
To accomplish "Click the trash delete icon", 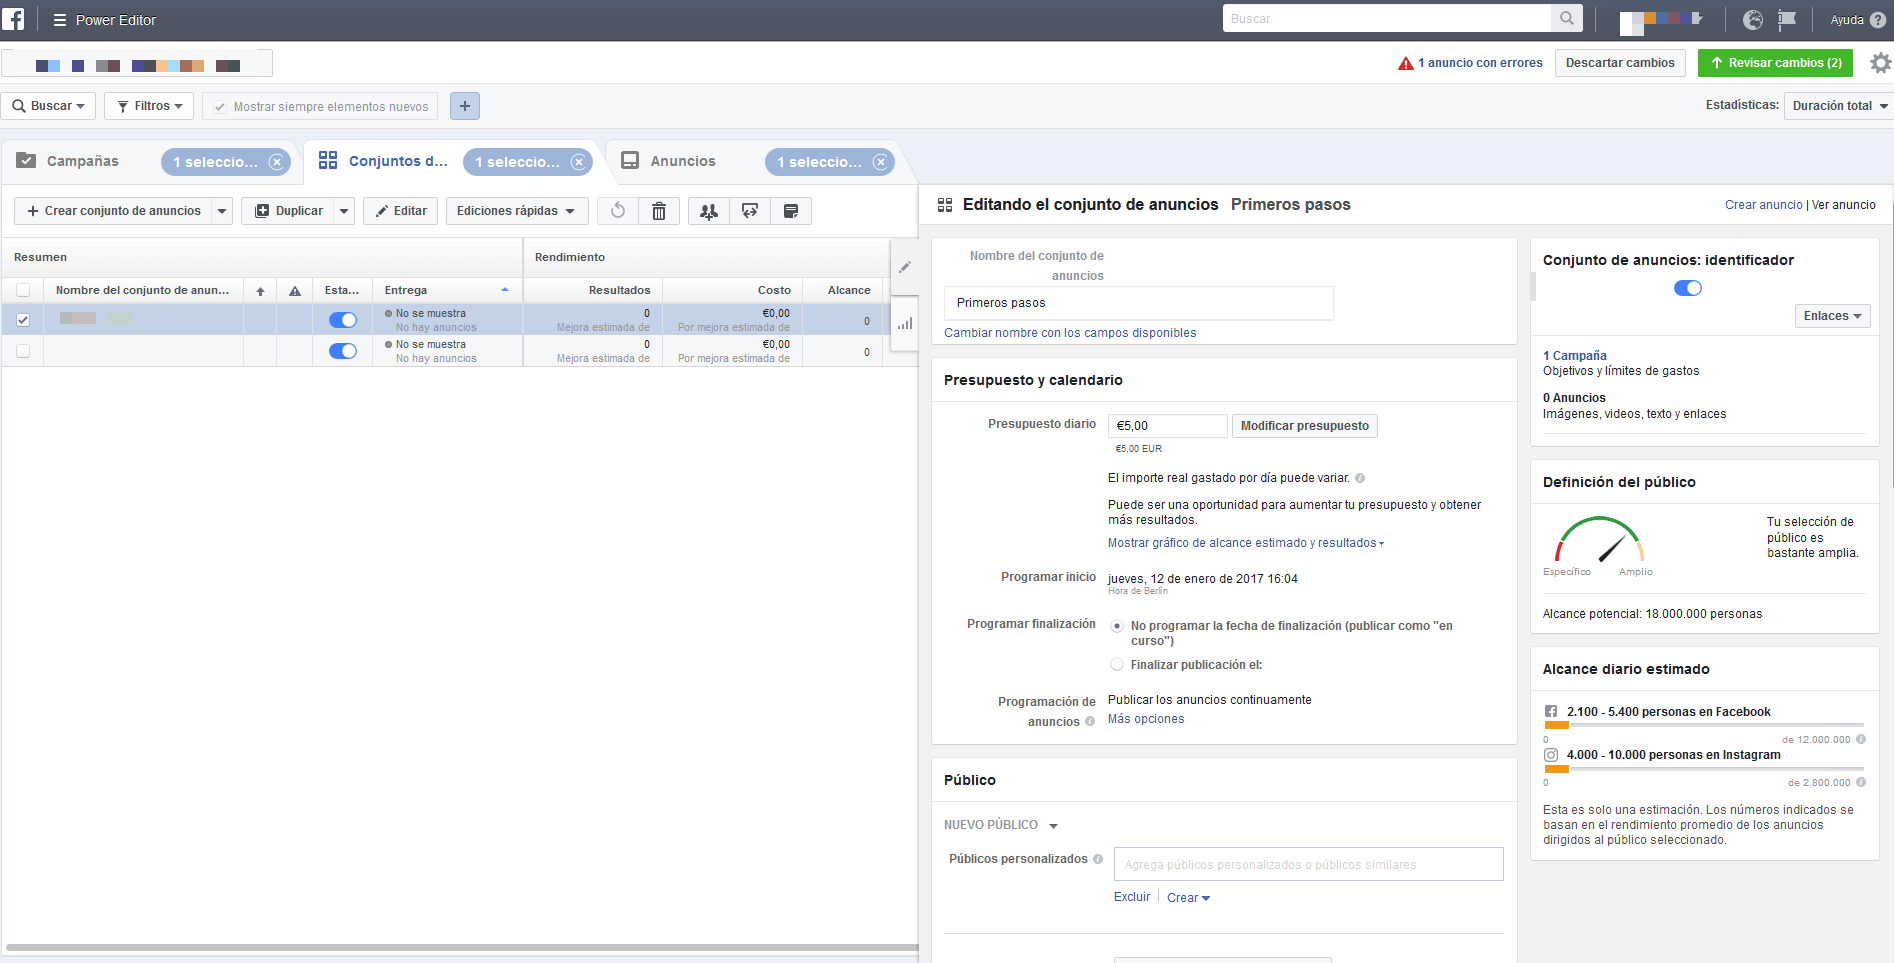I will tap(659, 211).
